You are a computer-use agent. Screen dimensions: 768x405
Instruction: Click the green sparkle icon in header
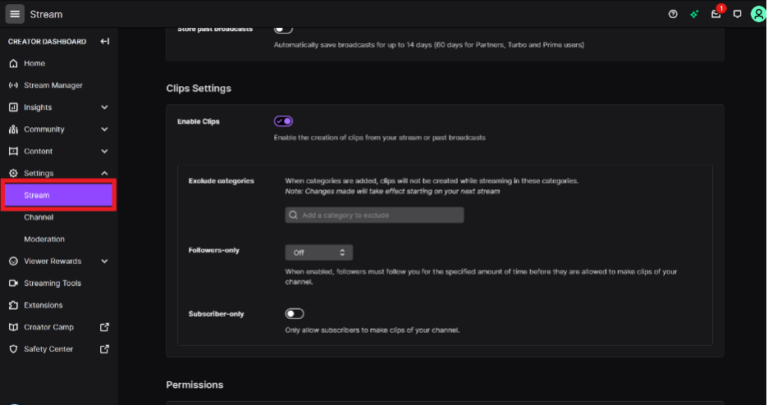[694, 14]
